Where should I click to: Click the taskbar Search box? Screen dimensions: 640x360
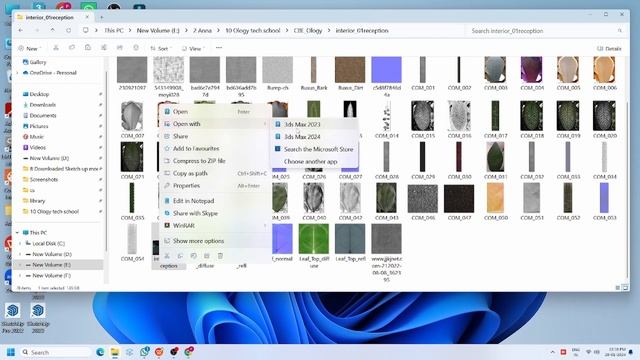(x=56, y=352)
